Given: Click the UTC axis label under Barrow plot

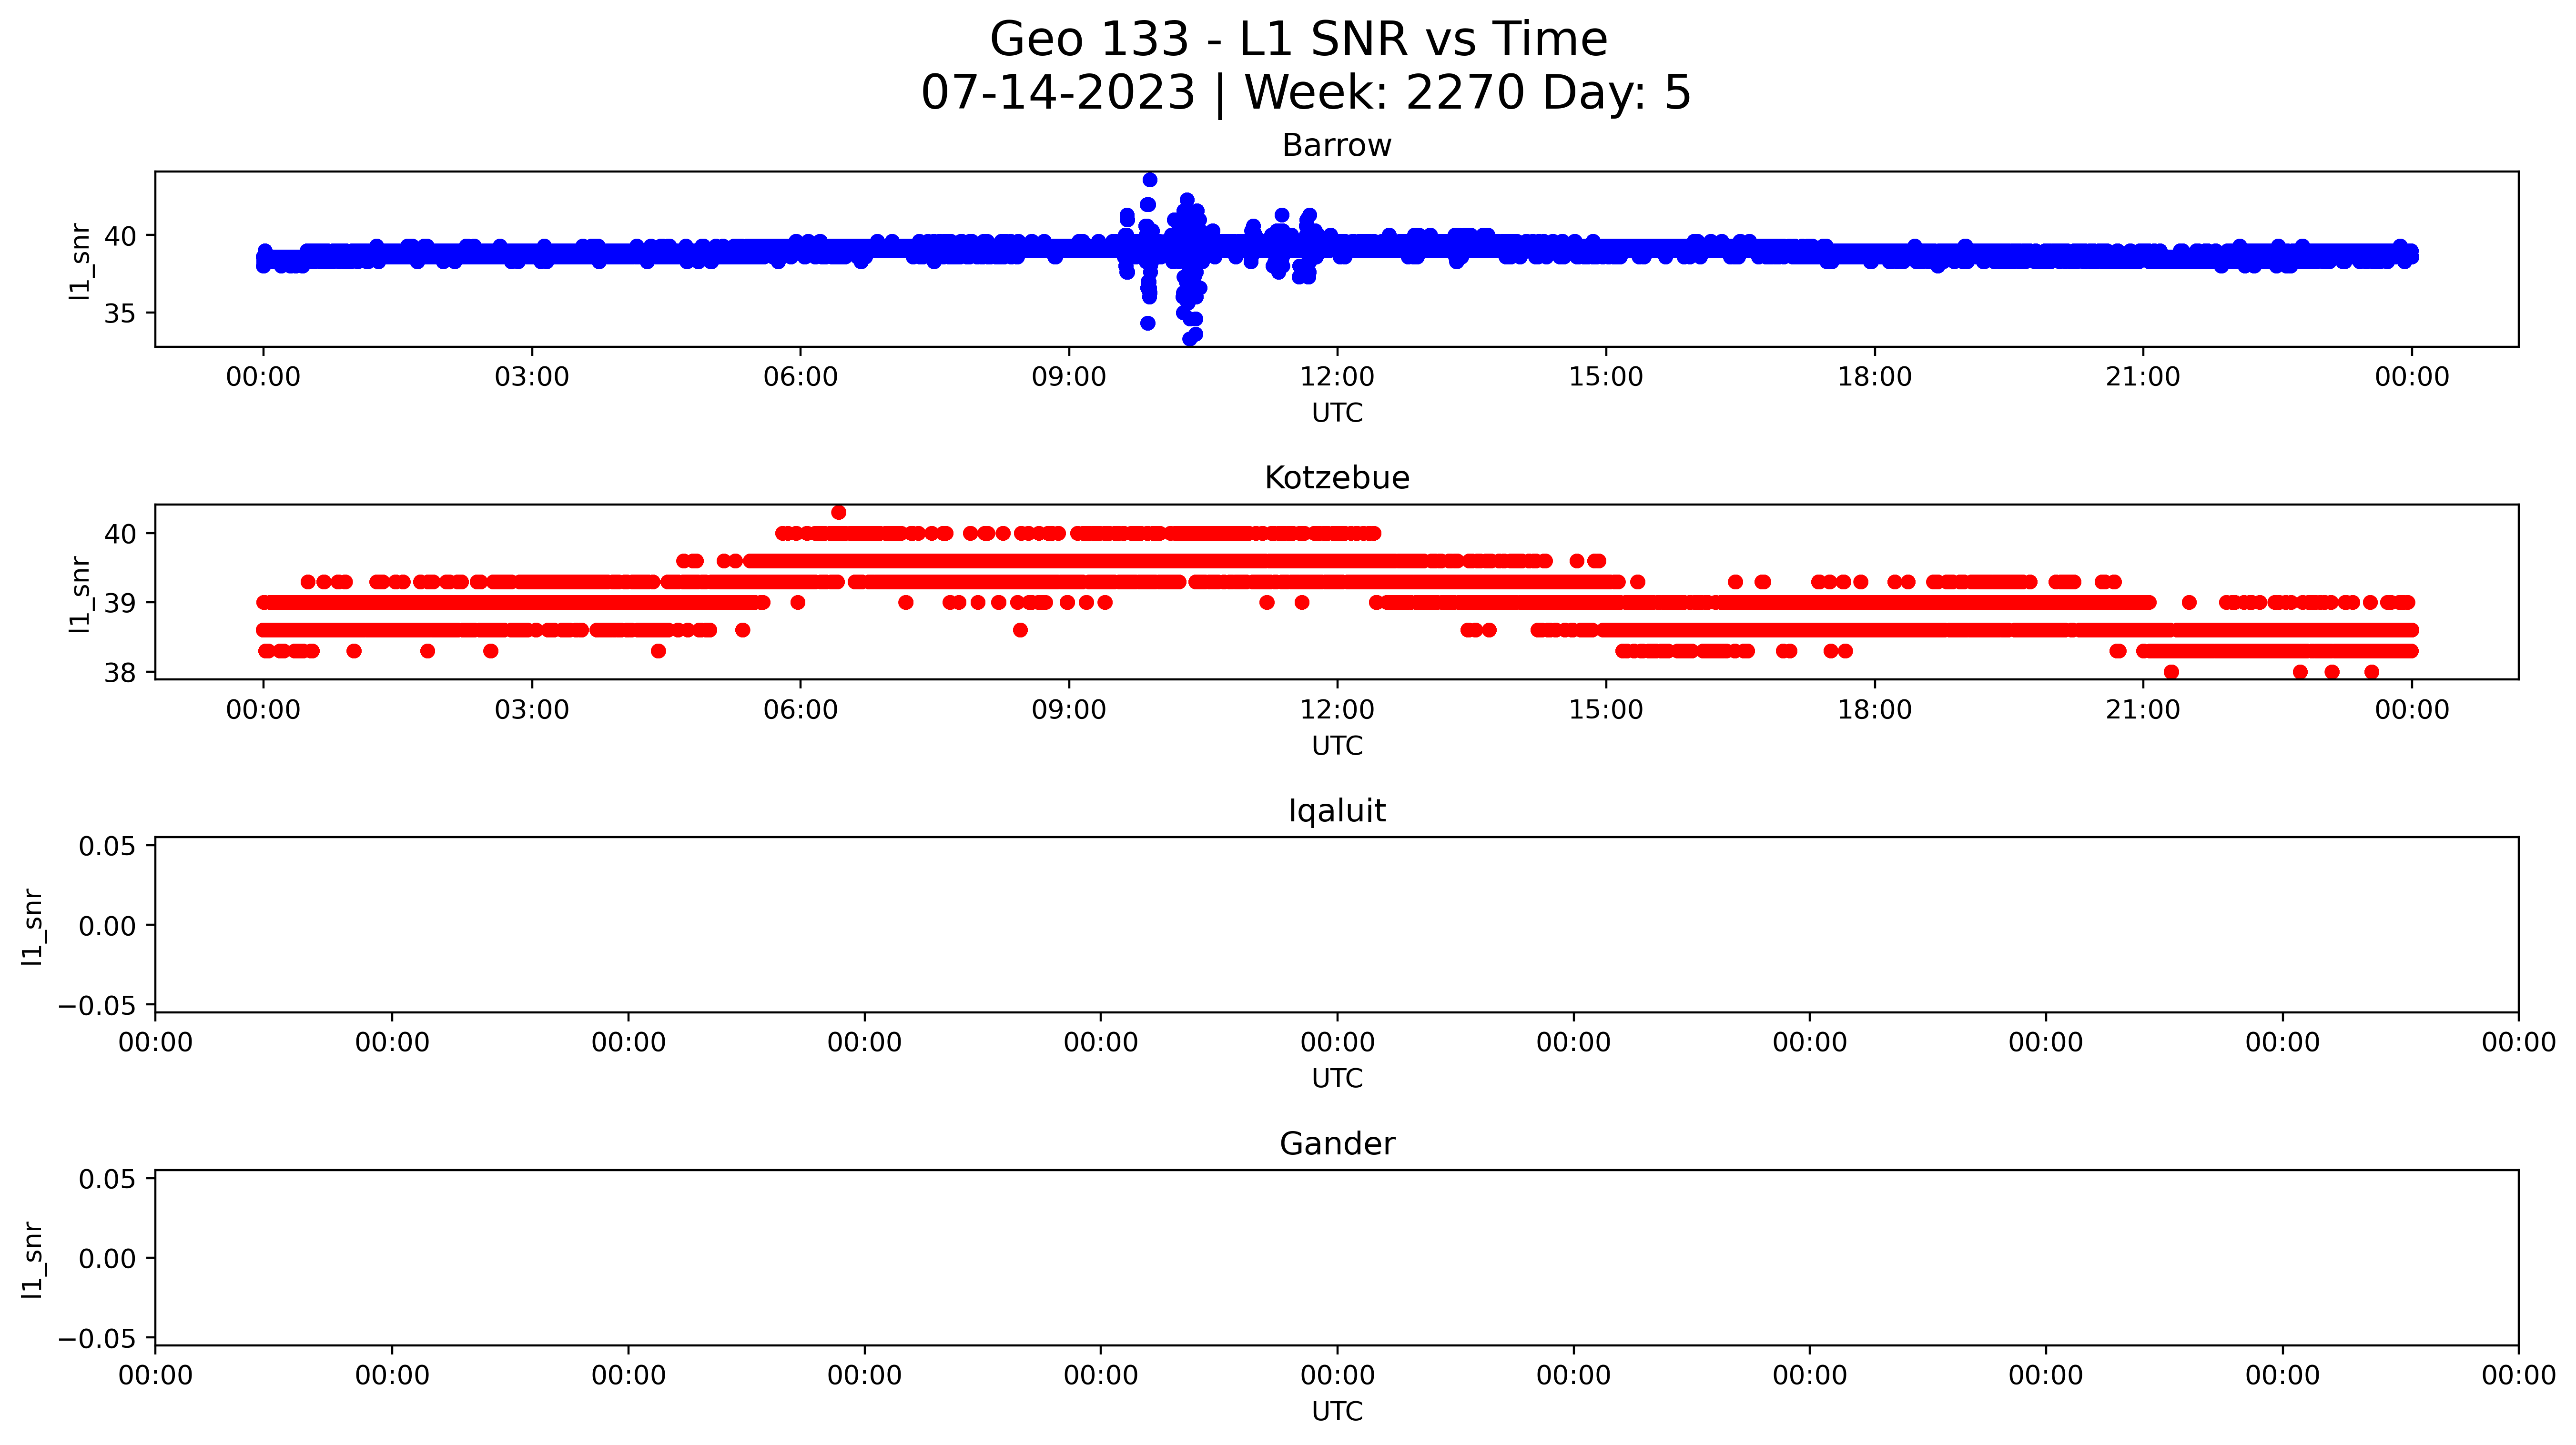Looking at the screenshot, I should [1337, 413].
